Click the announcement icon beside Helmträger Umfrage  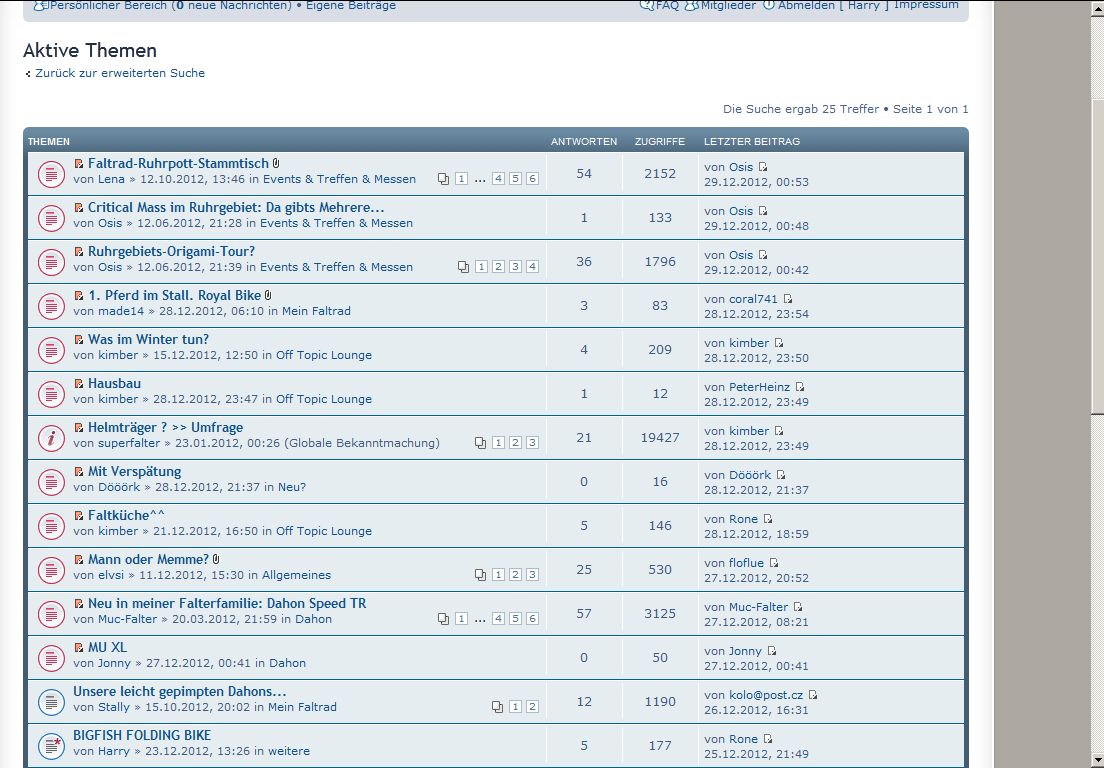click(51, 437)
